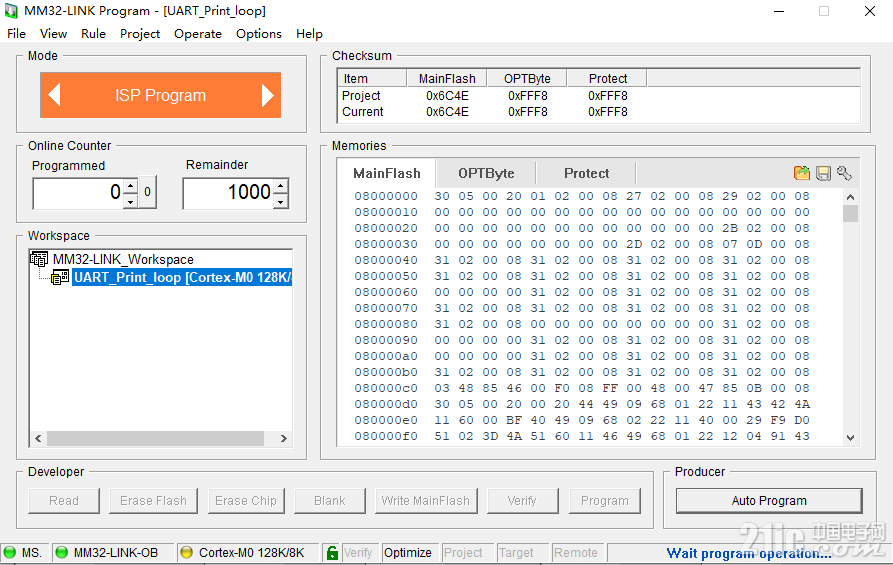
Task: Select UART_Print_loop project in workspace
Action: 182,278
